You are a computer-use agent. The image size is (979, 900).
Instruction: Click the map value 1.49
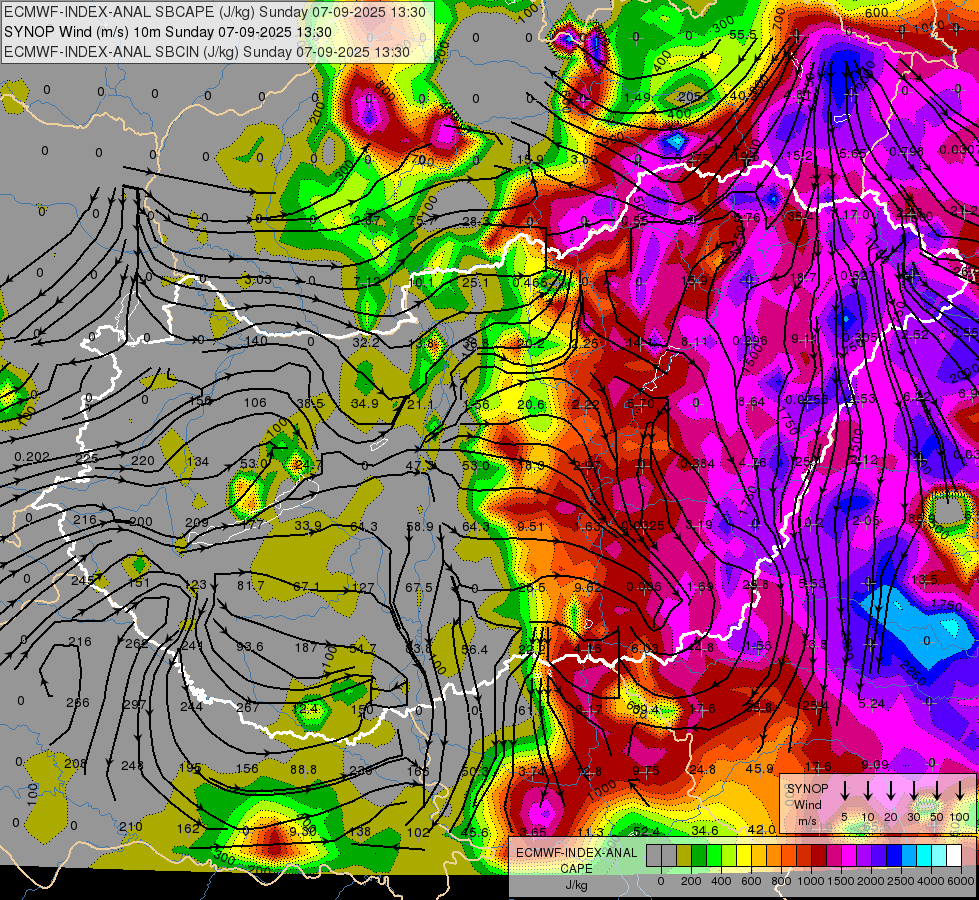637,97
